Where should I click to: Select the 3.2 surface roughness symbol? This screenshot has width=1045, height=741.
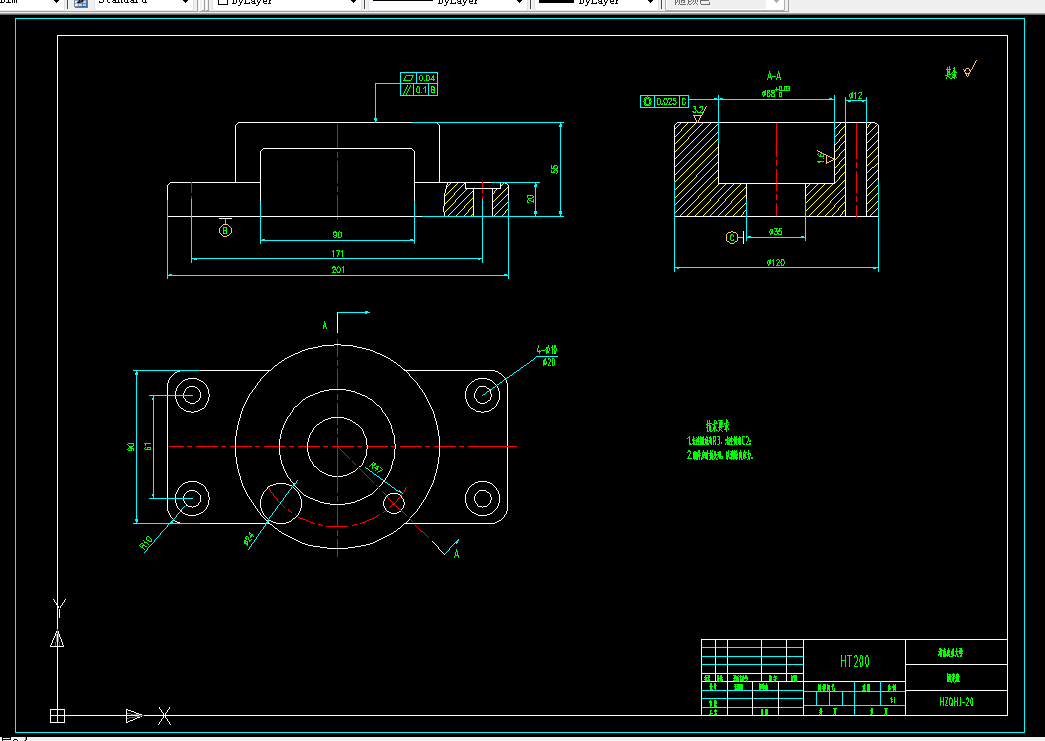click(698, 114)
